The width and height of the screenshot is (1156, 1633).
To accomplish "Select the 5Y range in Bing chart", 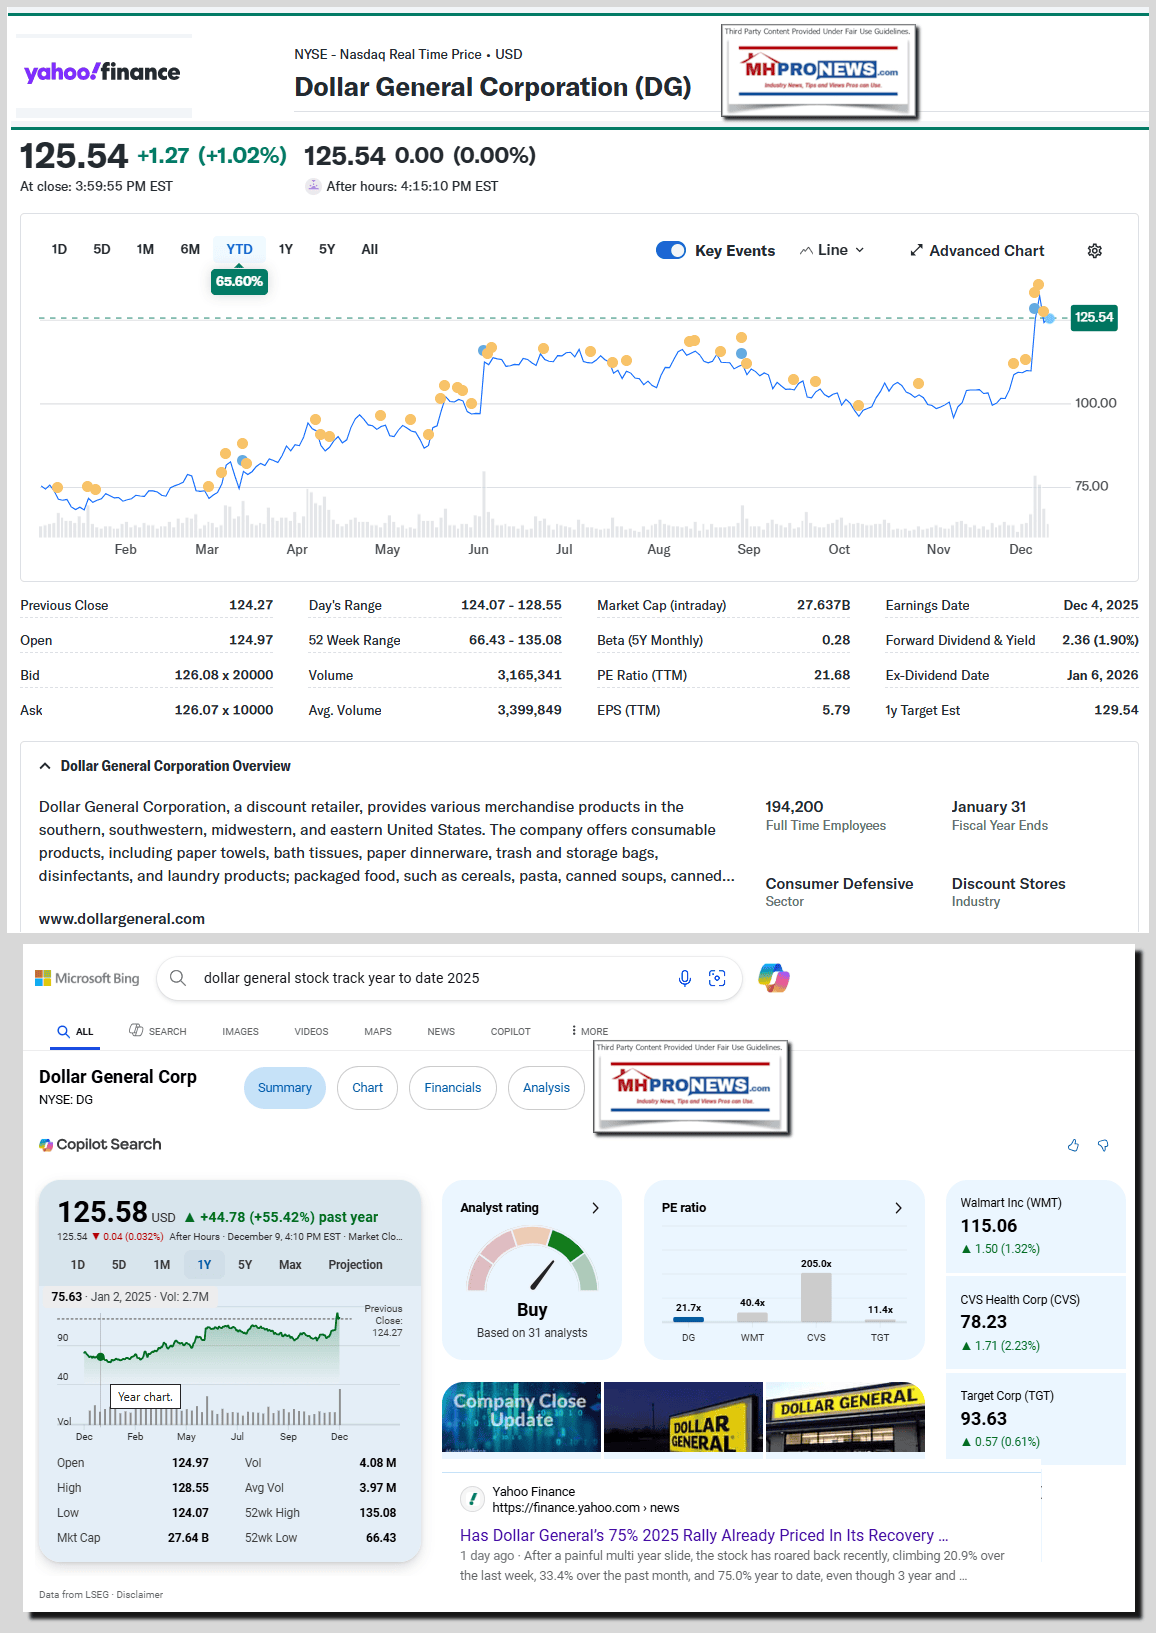I will (245, 1265).
